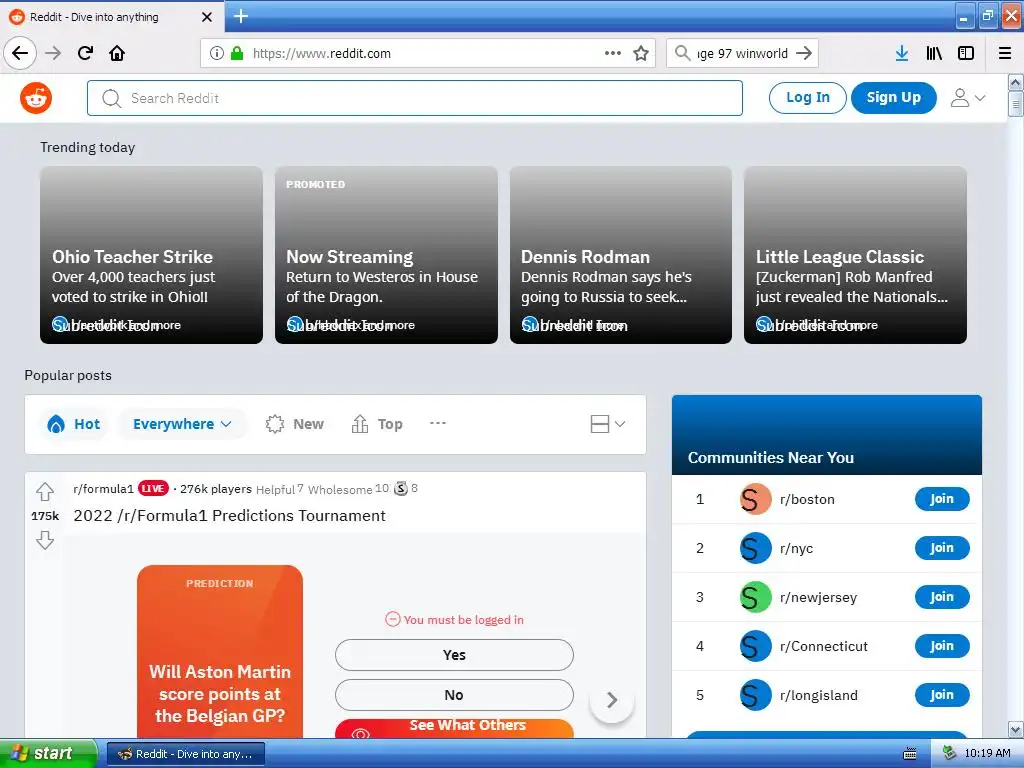Click the page scrollbar down arrow
Viewport: 1024px width, 768px height.
click(1016, 729)
